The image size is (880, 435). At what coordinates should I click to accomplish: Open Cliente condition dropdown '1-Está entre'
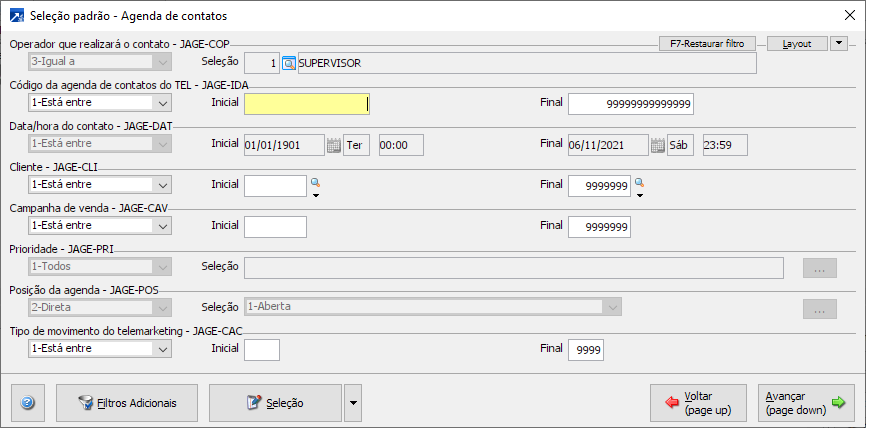tap(100, 185)
